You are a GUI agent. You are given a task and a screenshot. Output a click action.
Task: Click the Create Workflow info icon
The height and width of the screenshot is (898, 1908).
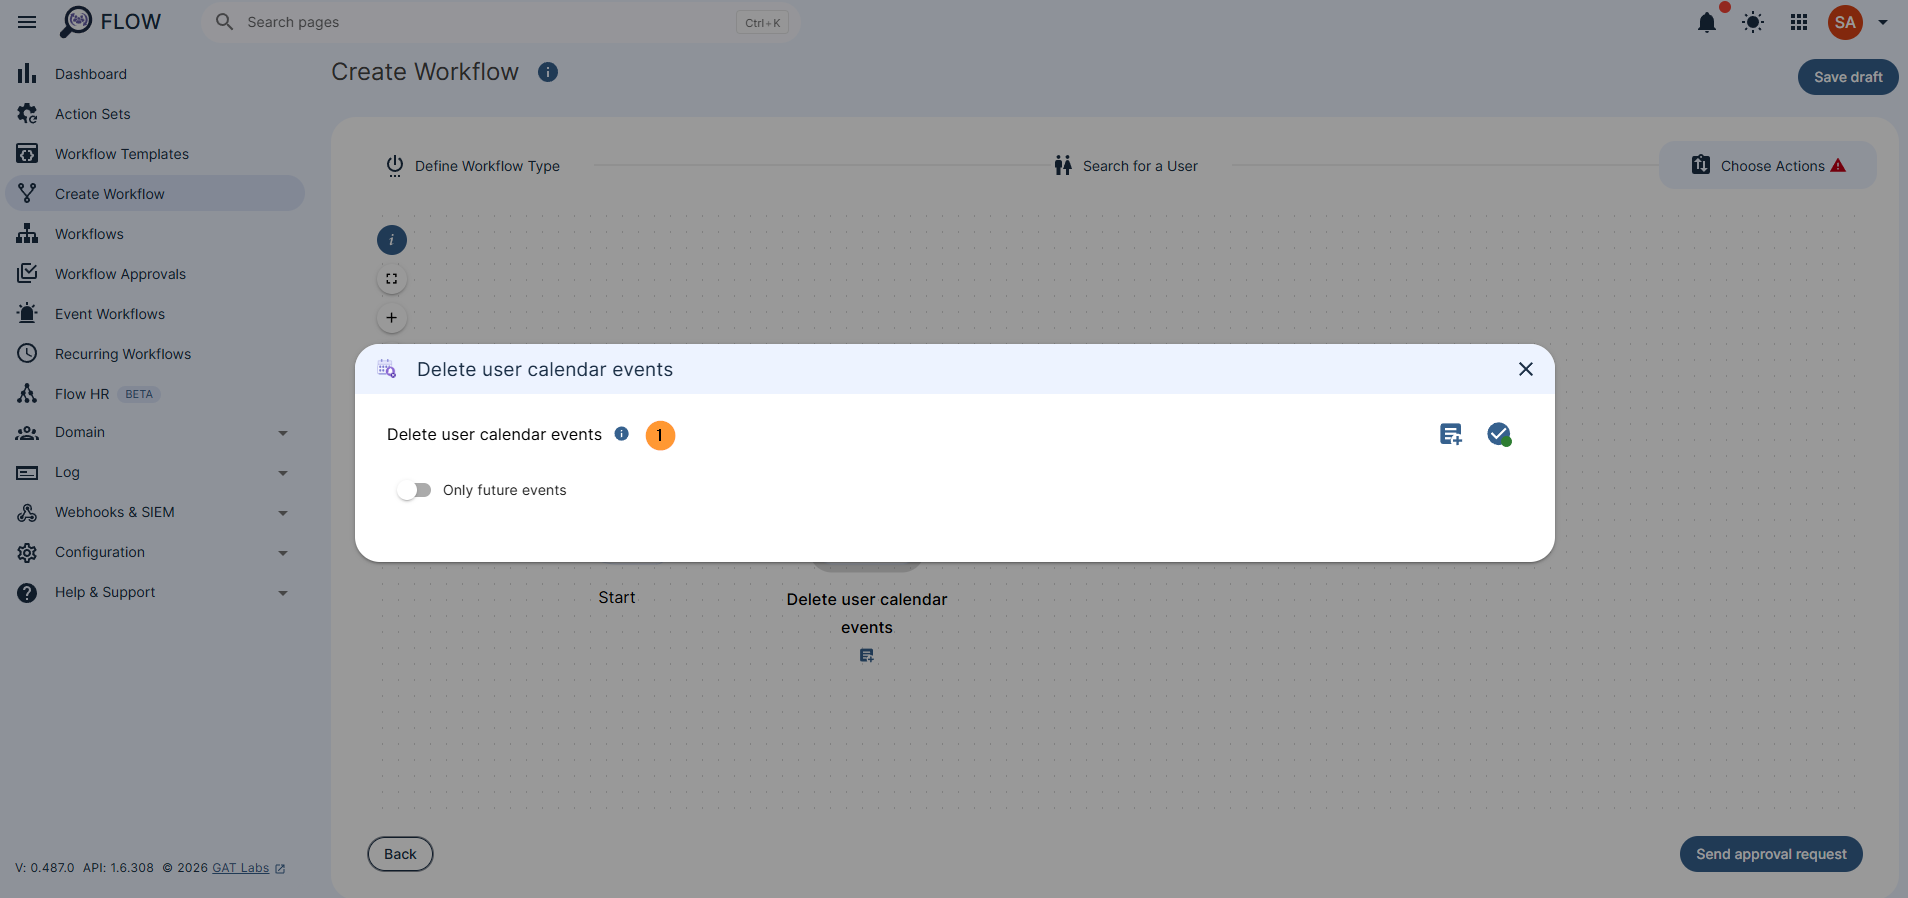[x=548, y=72]
